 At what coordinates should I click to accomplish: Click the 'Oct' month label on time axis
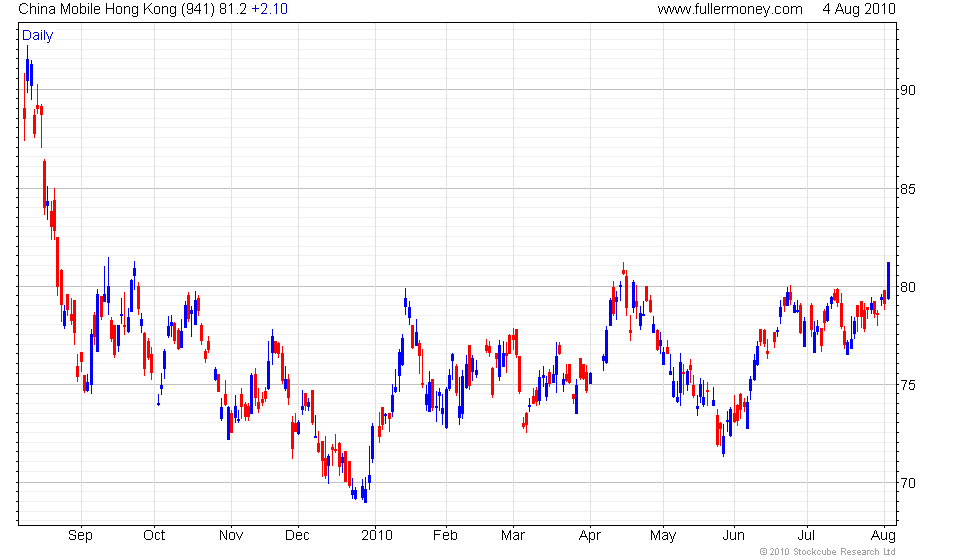154,536
